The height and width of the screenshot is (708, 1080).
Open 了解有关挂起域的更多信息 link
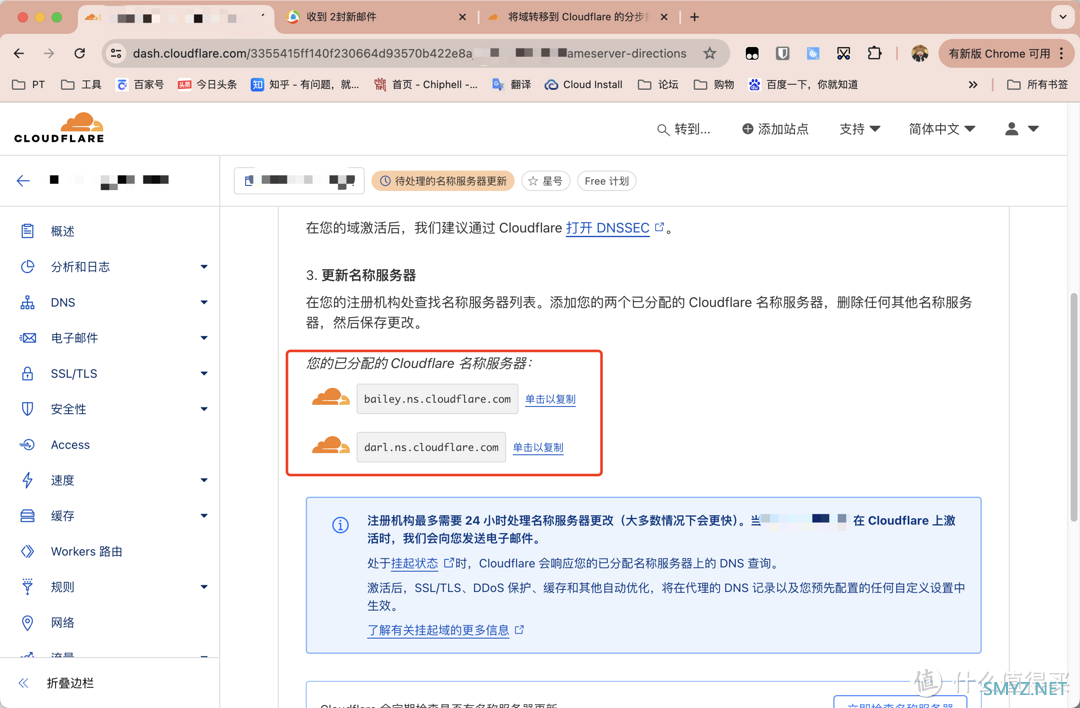438,630
